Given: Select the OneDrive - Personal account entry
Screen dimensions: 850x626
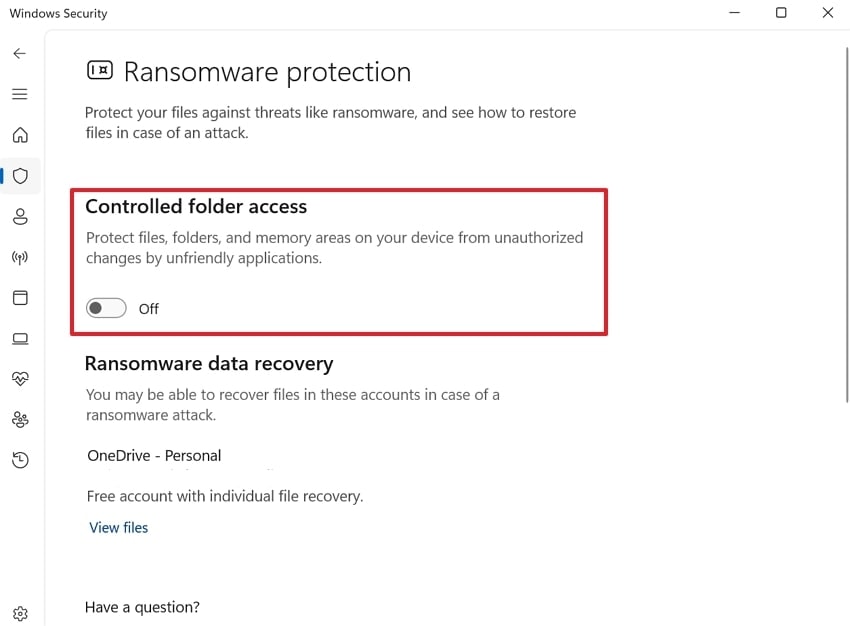Looking at the screenshot, I should click(153, 455).
